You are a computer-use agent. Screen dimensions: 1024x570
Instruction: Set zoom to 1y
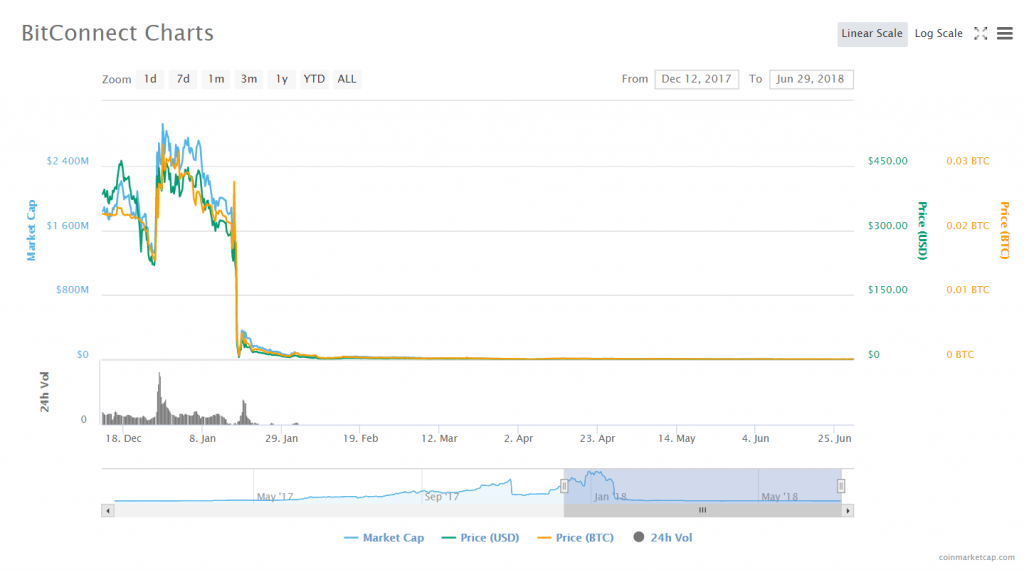[x=281, y=79]
